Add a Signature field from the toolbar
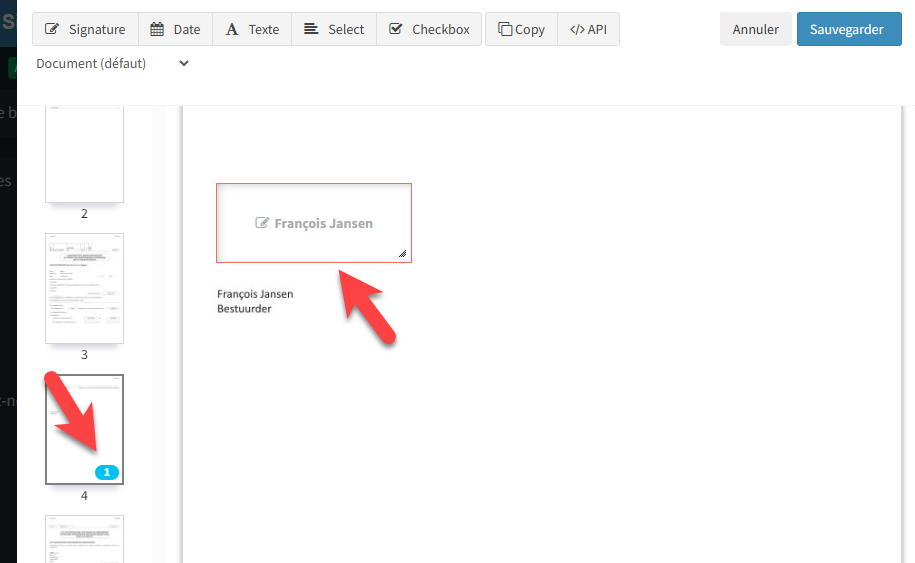 (x=85, y=29)
